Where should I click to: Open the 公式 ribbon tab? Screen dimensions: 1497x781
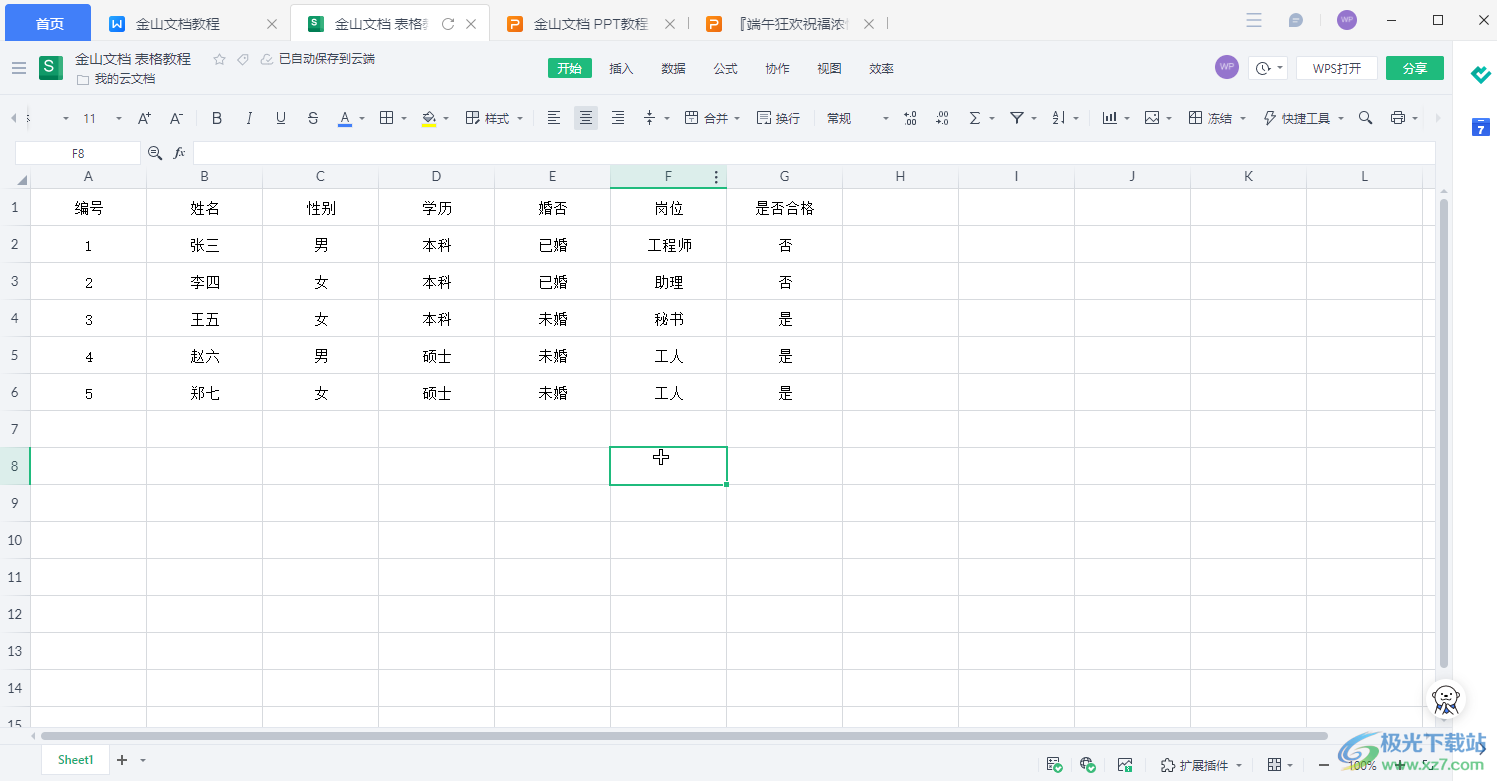[726, 68]
